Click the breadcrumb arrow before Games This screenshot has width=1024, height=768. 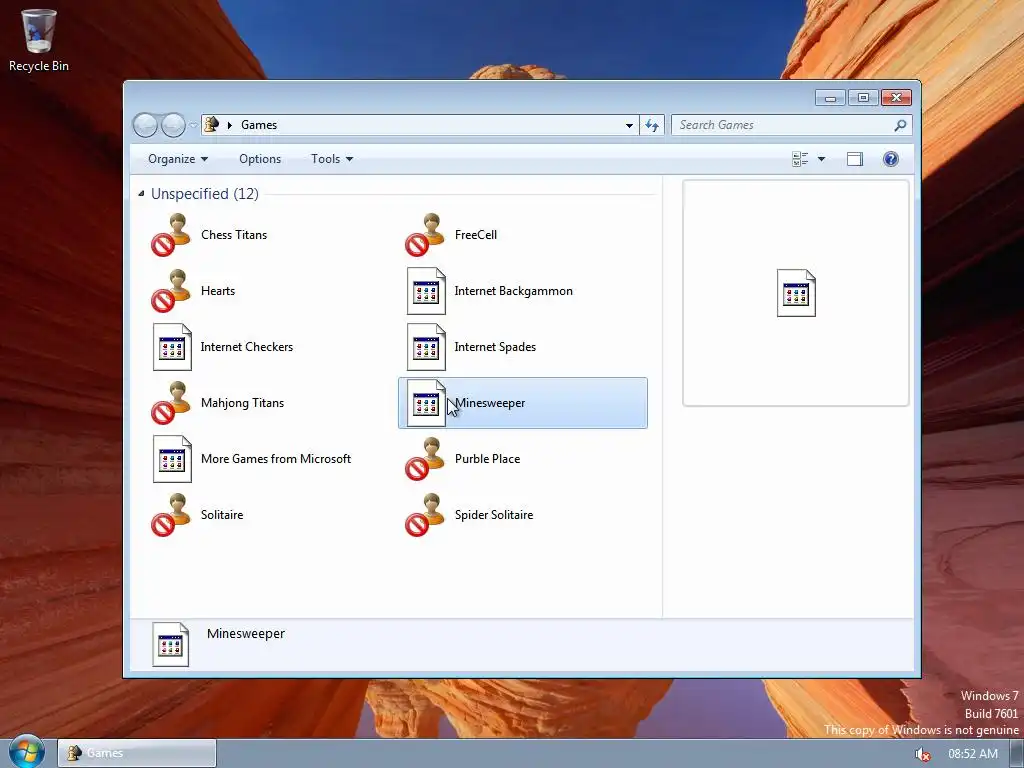(x=230, y=125)
